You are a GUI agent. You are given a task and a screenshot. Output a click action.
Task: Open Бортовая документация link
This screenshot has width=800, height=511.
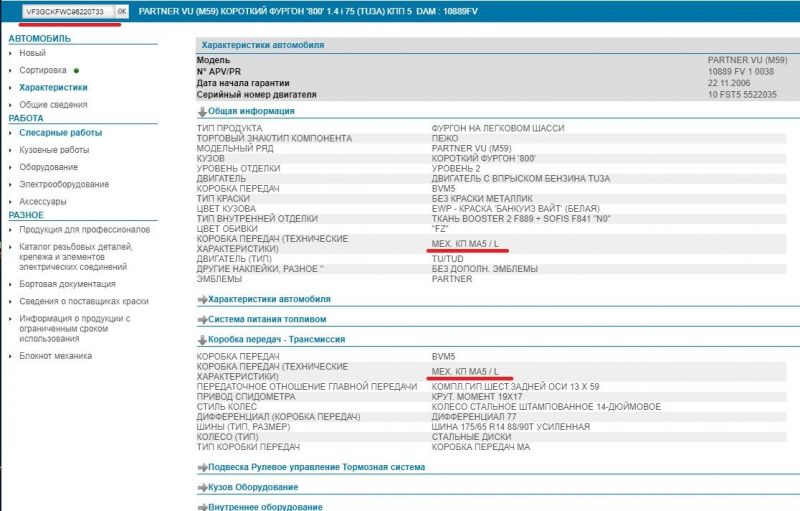click(x=67, y=284)
